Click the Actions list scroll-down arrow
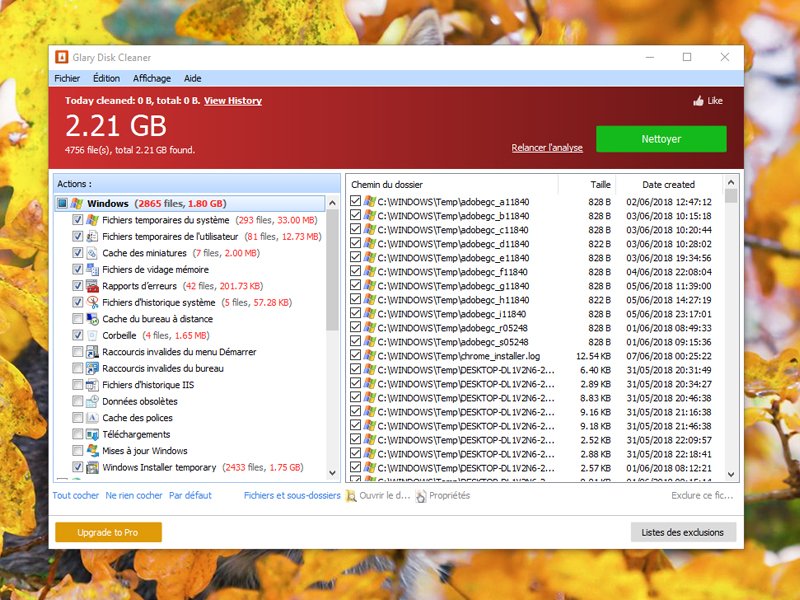This screenshot has width=800, height=600. click(x=333, y=473)
